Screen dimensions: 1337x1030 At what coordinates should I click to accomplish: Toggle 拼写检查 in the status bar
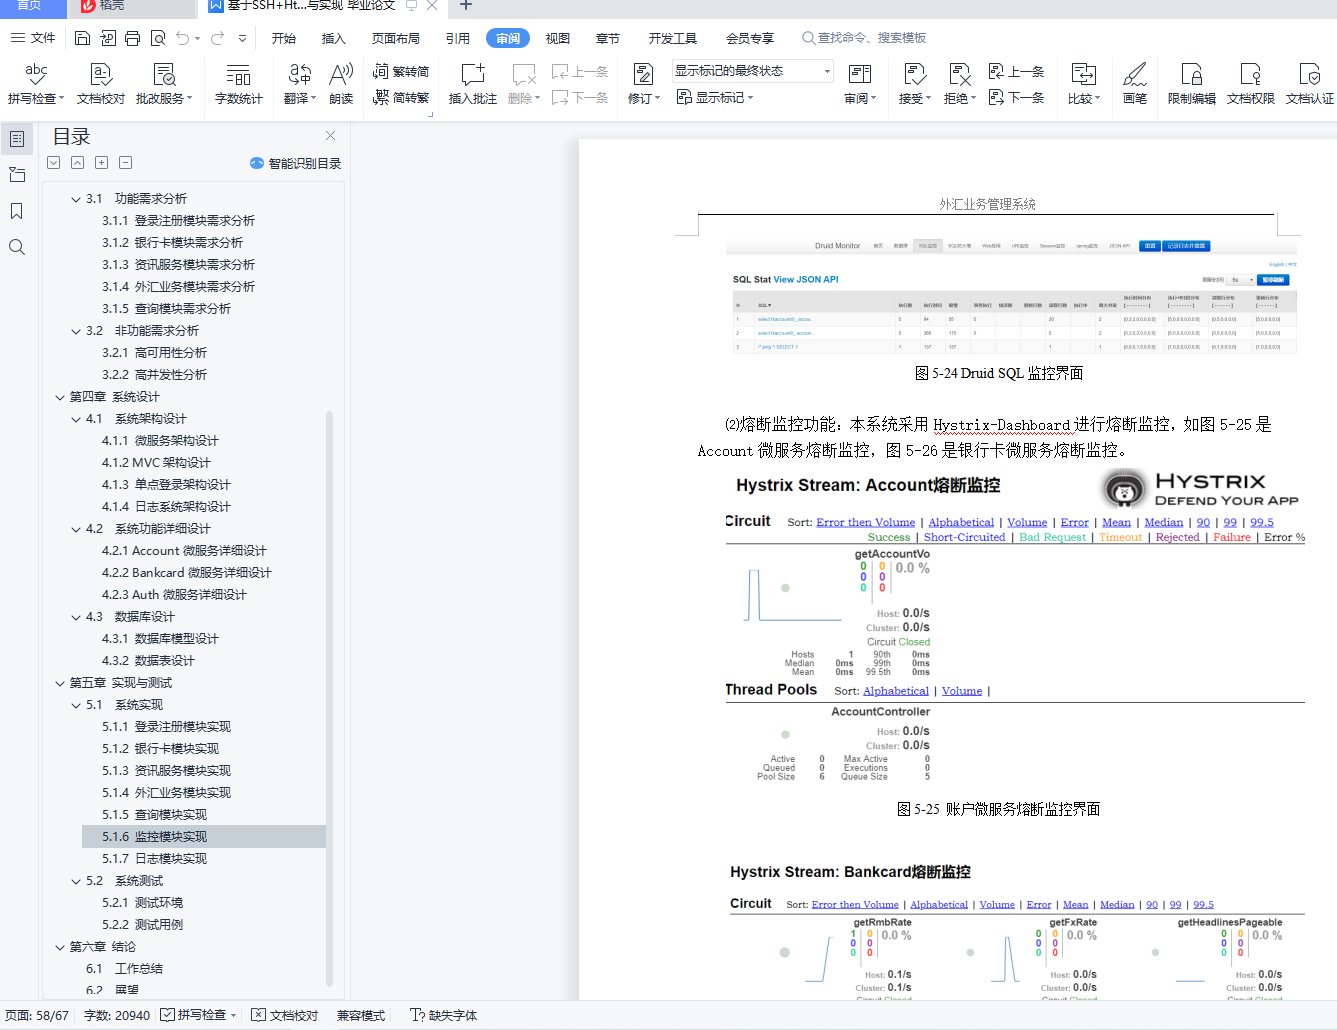(199, 1015)
